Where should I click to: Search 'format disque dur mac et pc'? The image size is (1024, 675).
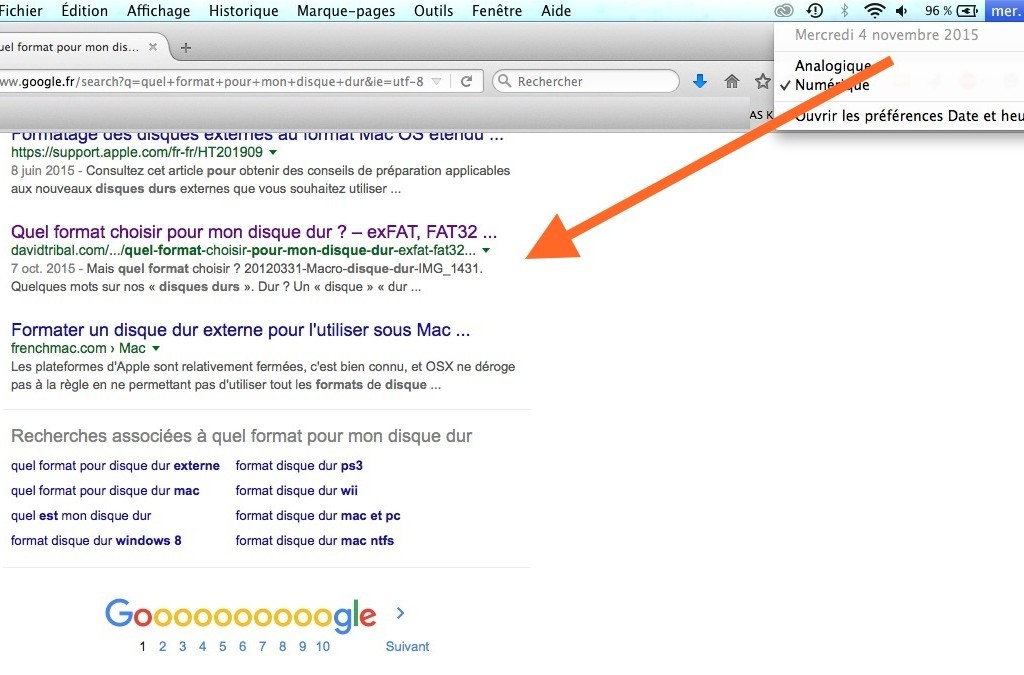(318, 516)
